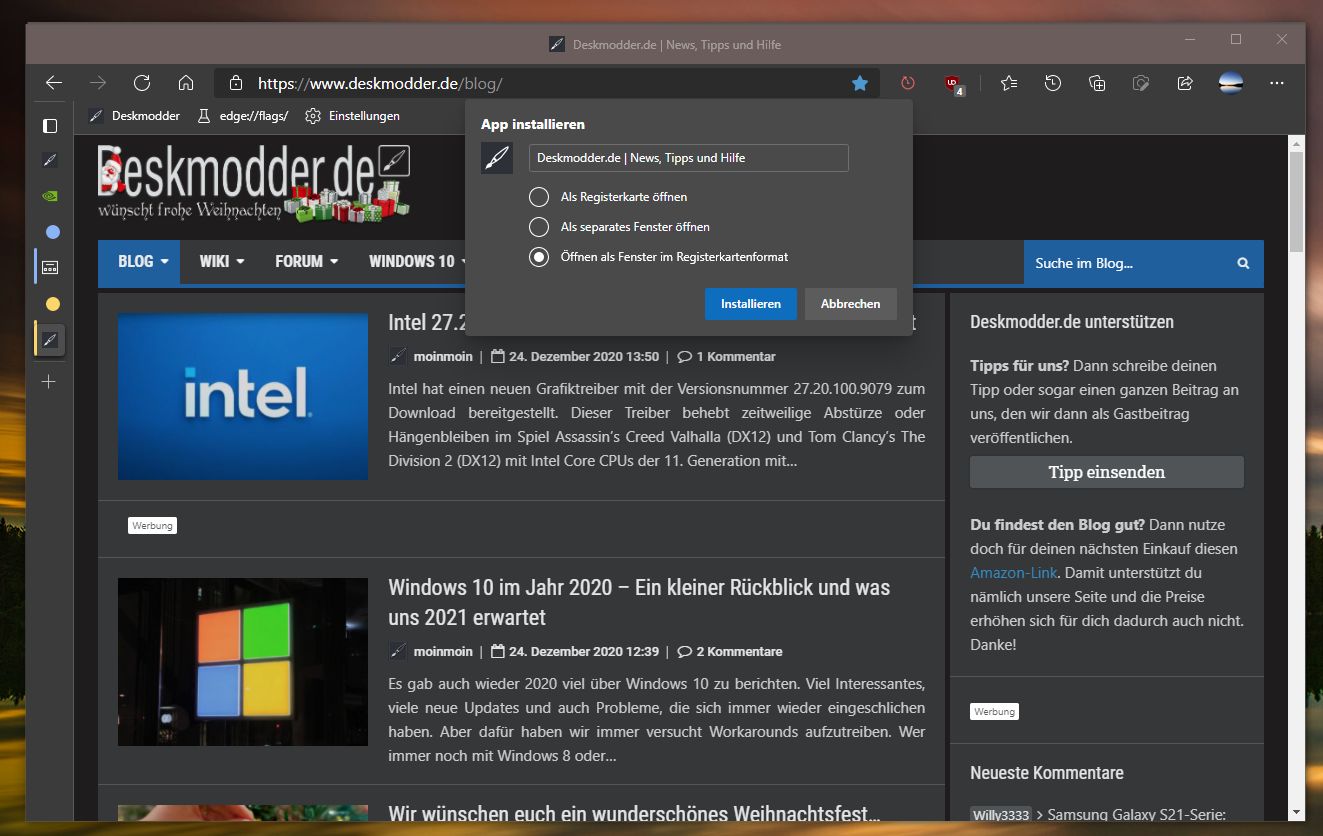Click the Deskmodder.de Christmas logo

click(x=254, y=182)
